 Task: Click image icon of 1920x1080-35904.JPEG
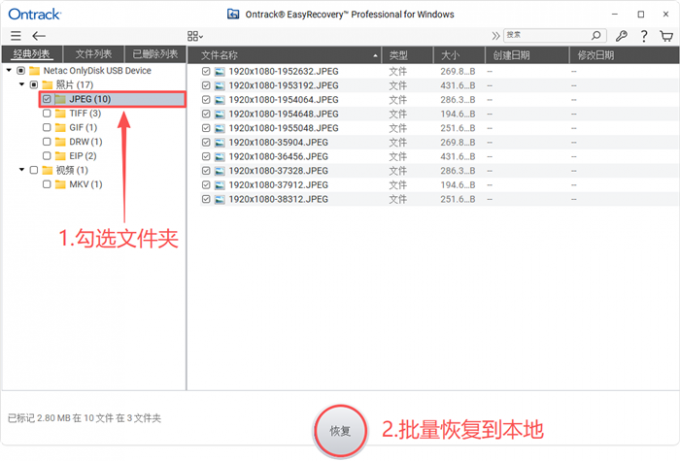pyautogui.click(x=220, y=142)
